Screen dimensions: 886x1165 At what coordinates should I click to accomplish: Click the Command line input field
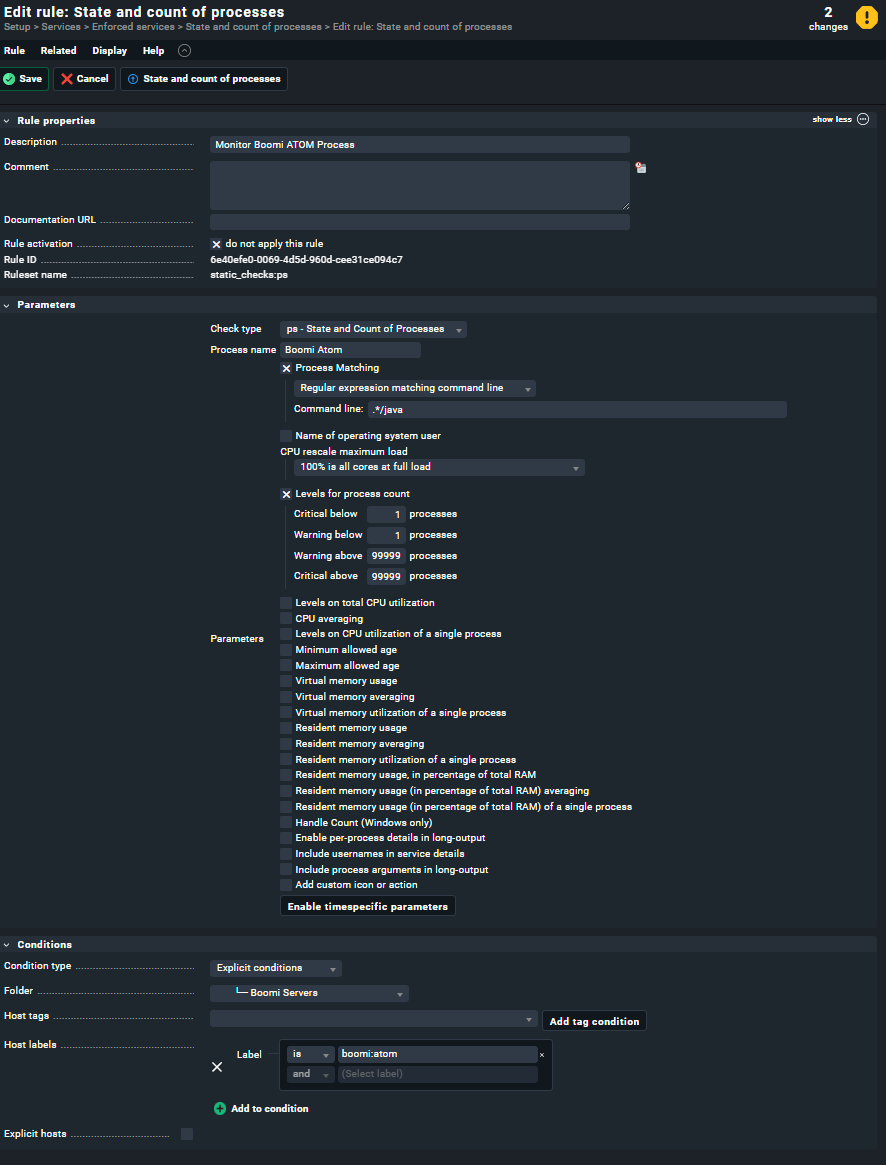tap(577, 409)
